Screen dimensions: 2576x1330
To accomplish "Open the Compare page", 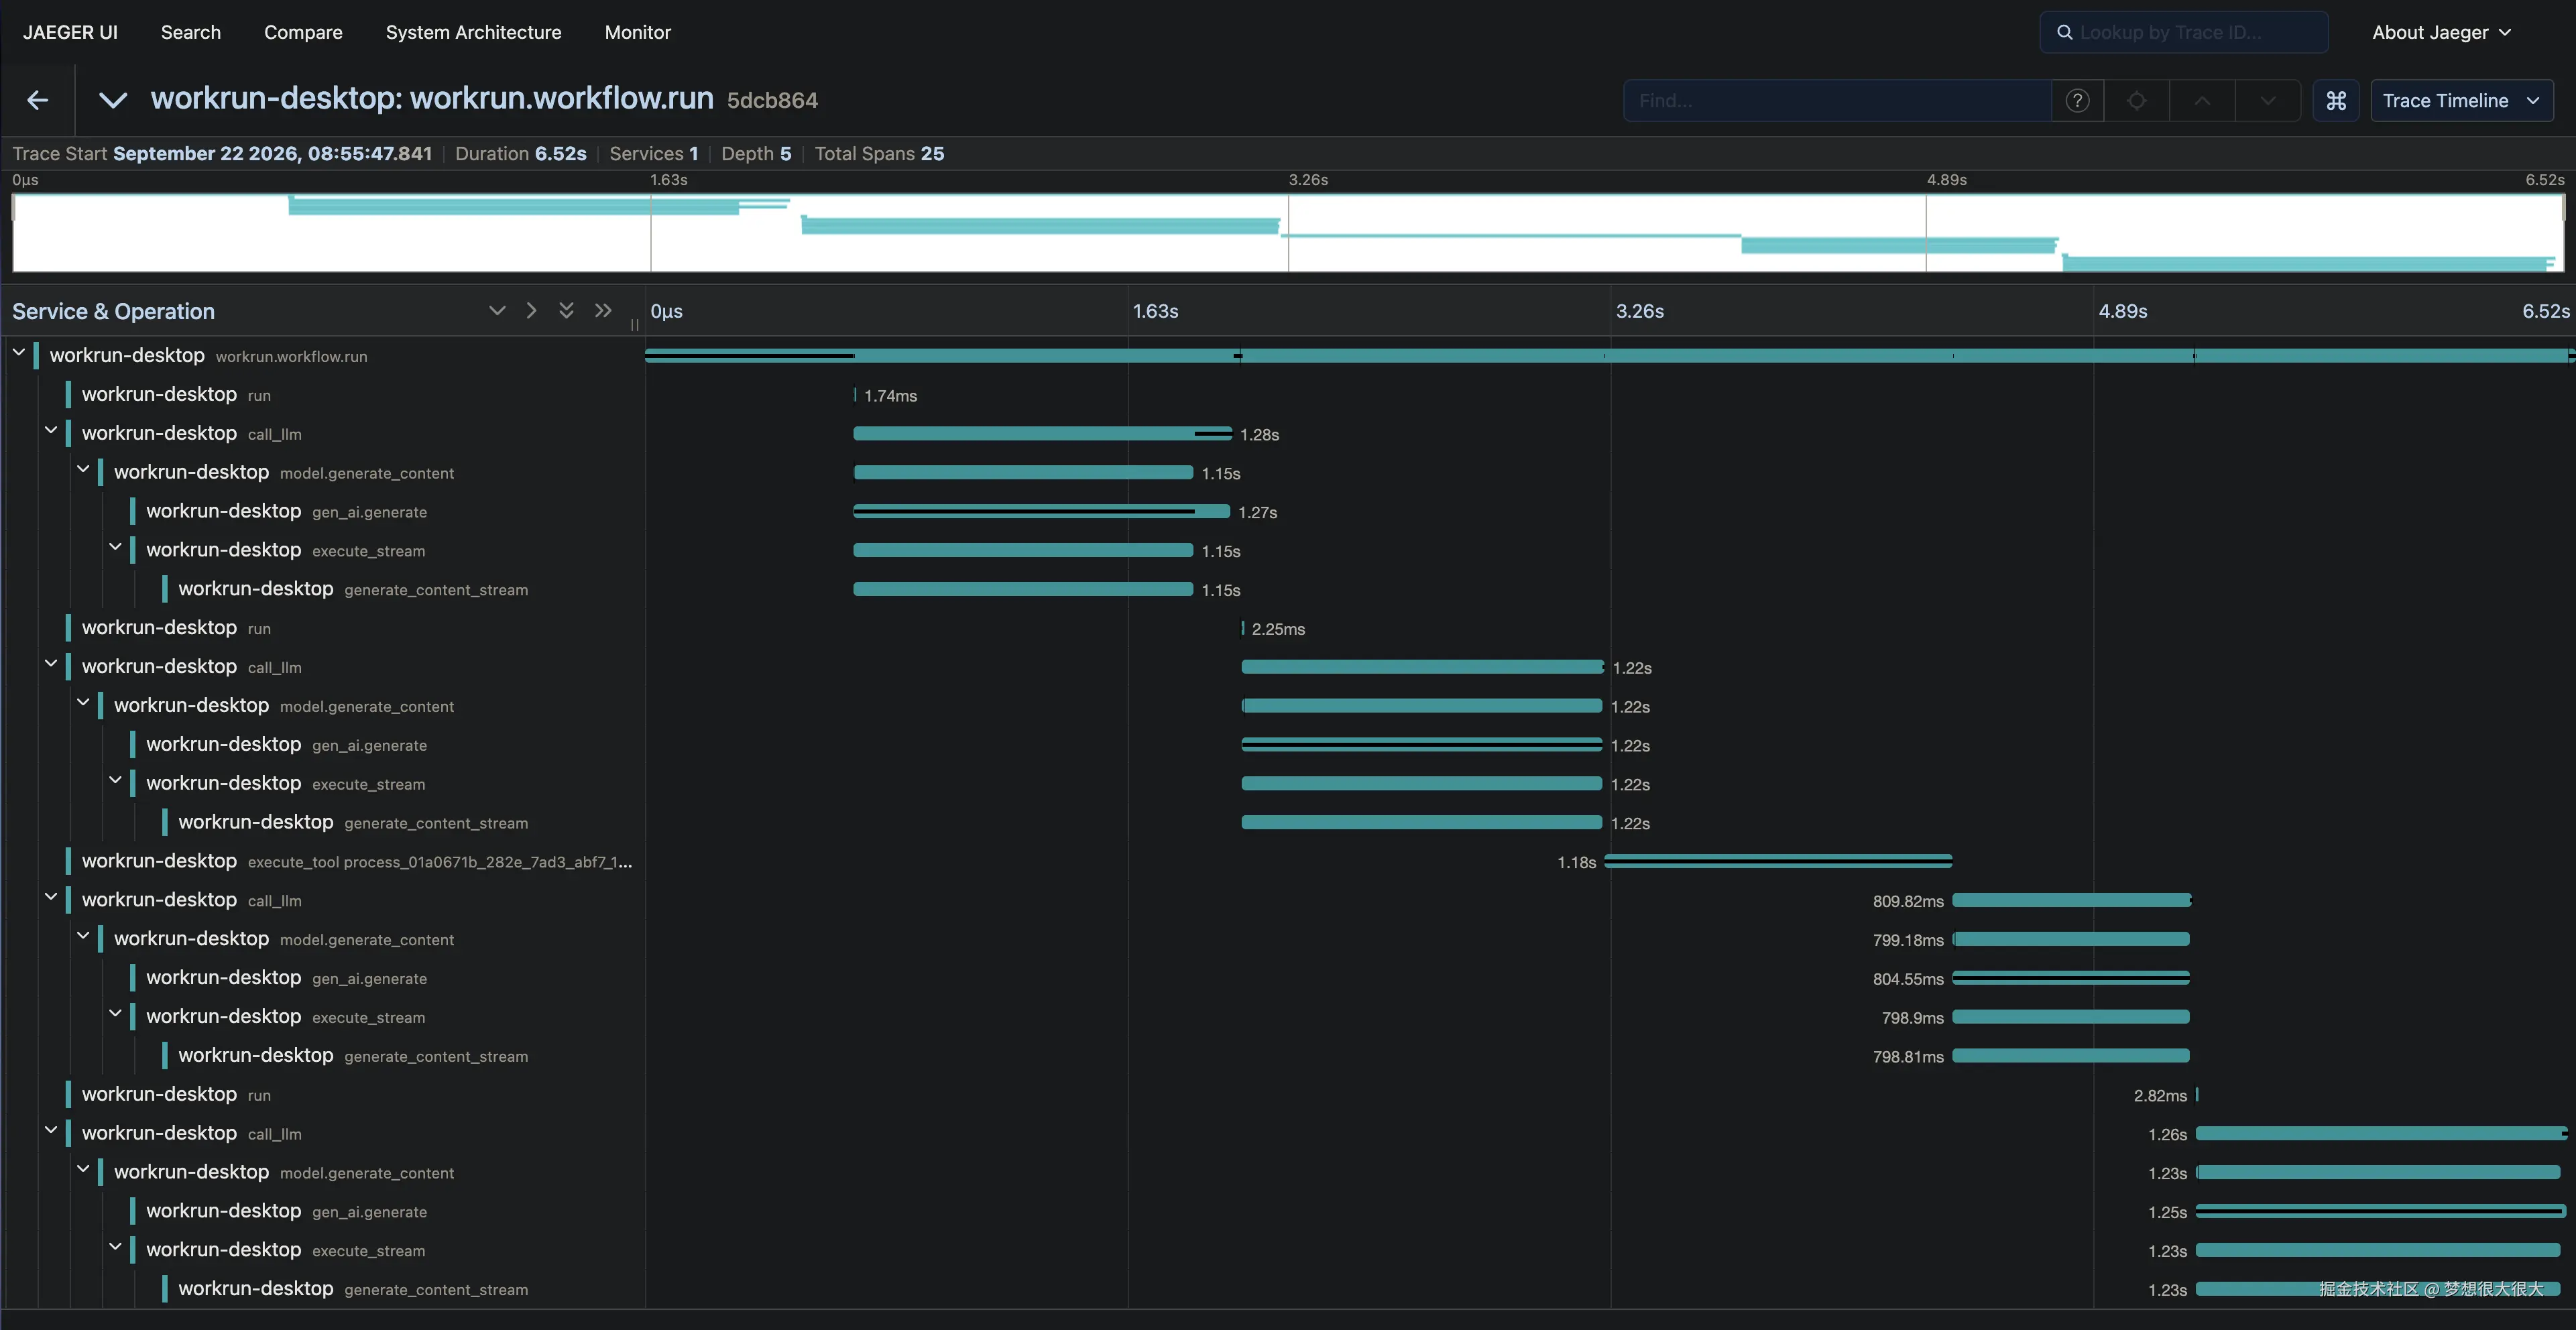I will 303,32.
